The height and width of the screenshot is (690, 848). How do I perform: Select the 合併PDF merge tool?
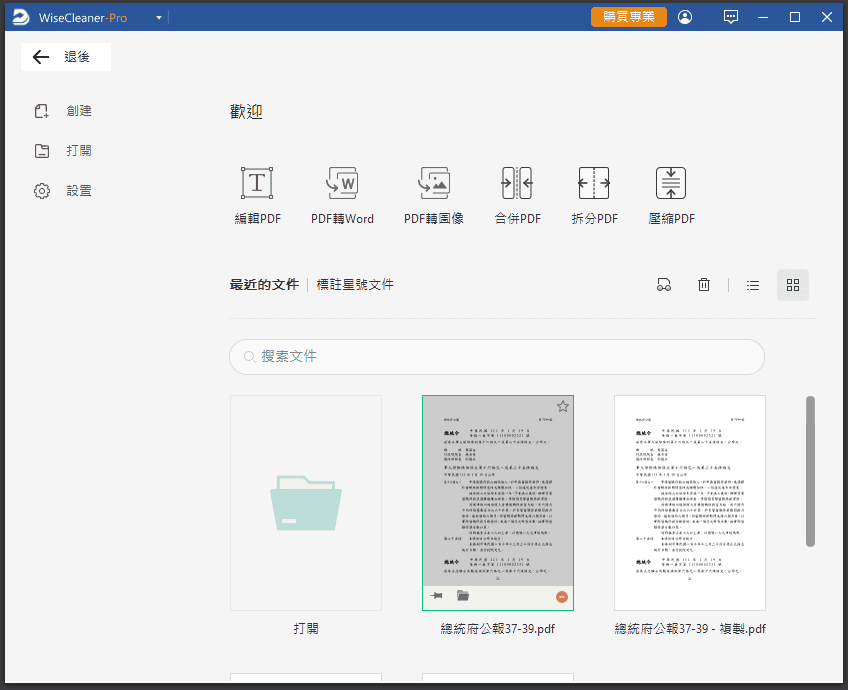pyautogui.click(x=517, y=196)
